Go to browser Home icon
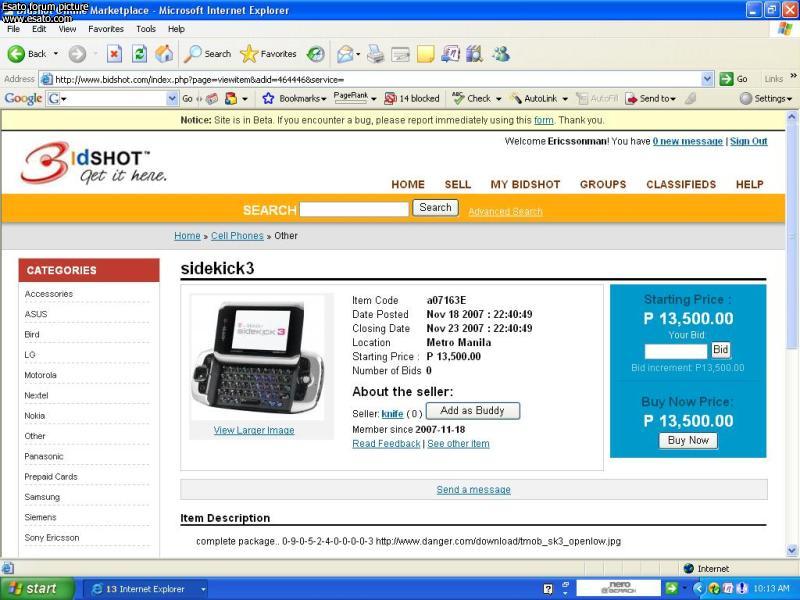The width and height of the screenshot is (800, 600). (164, 54)
